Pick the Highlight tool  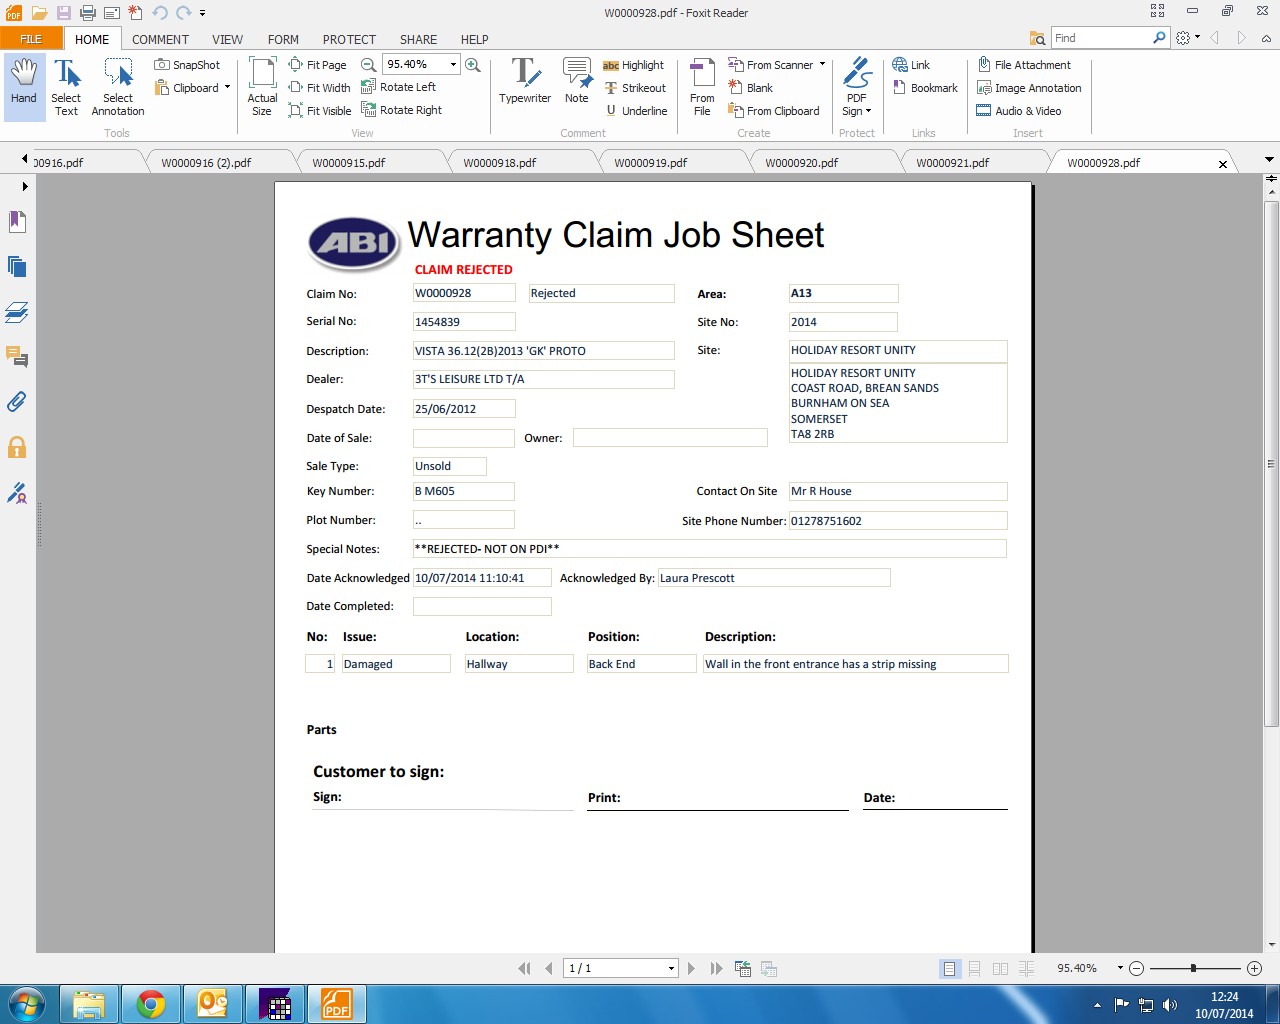(633, 65)
